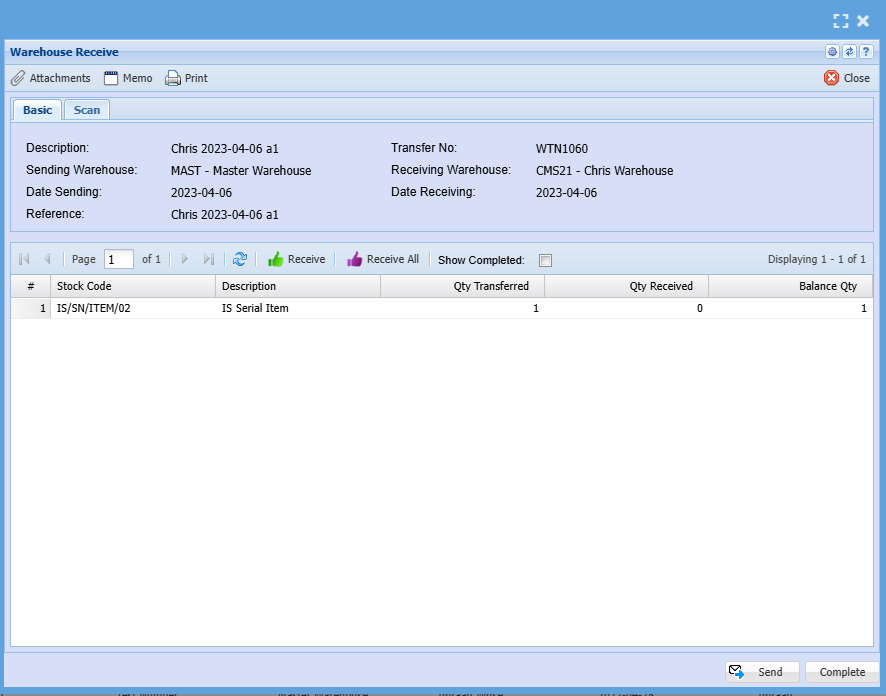Click the panel settings gear icon
Viewport: 886px width, 696px height.
(832, 52)
